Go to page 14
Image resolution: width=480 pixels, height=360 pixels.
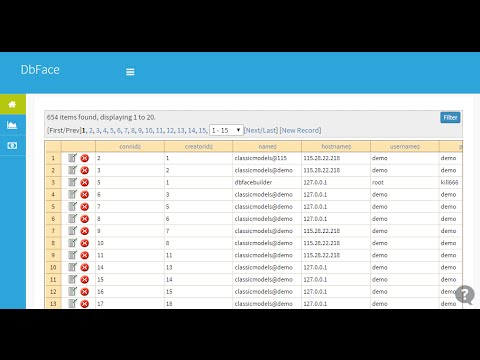(191, 130)
